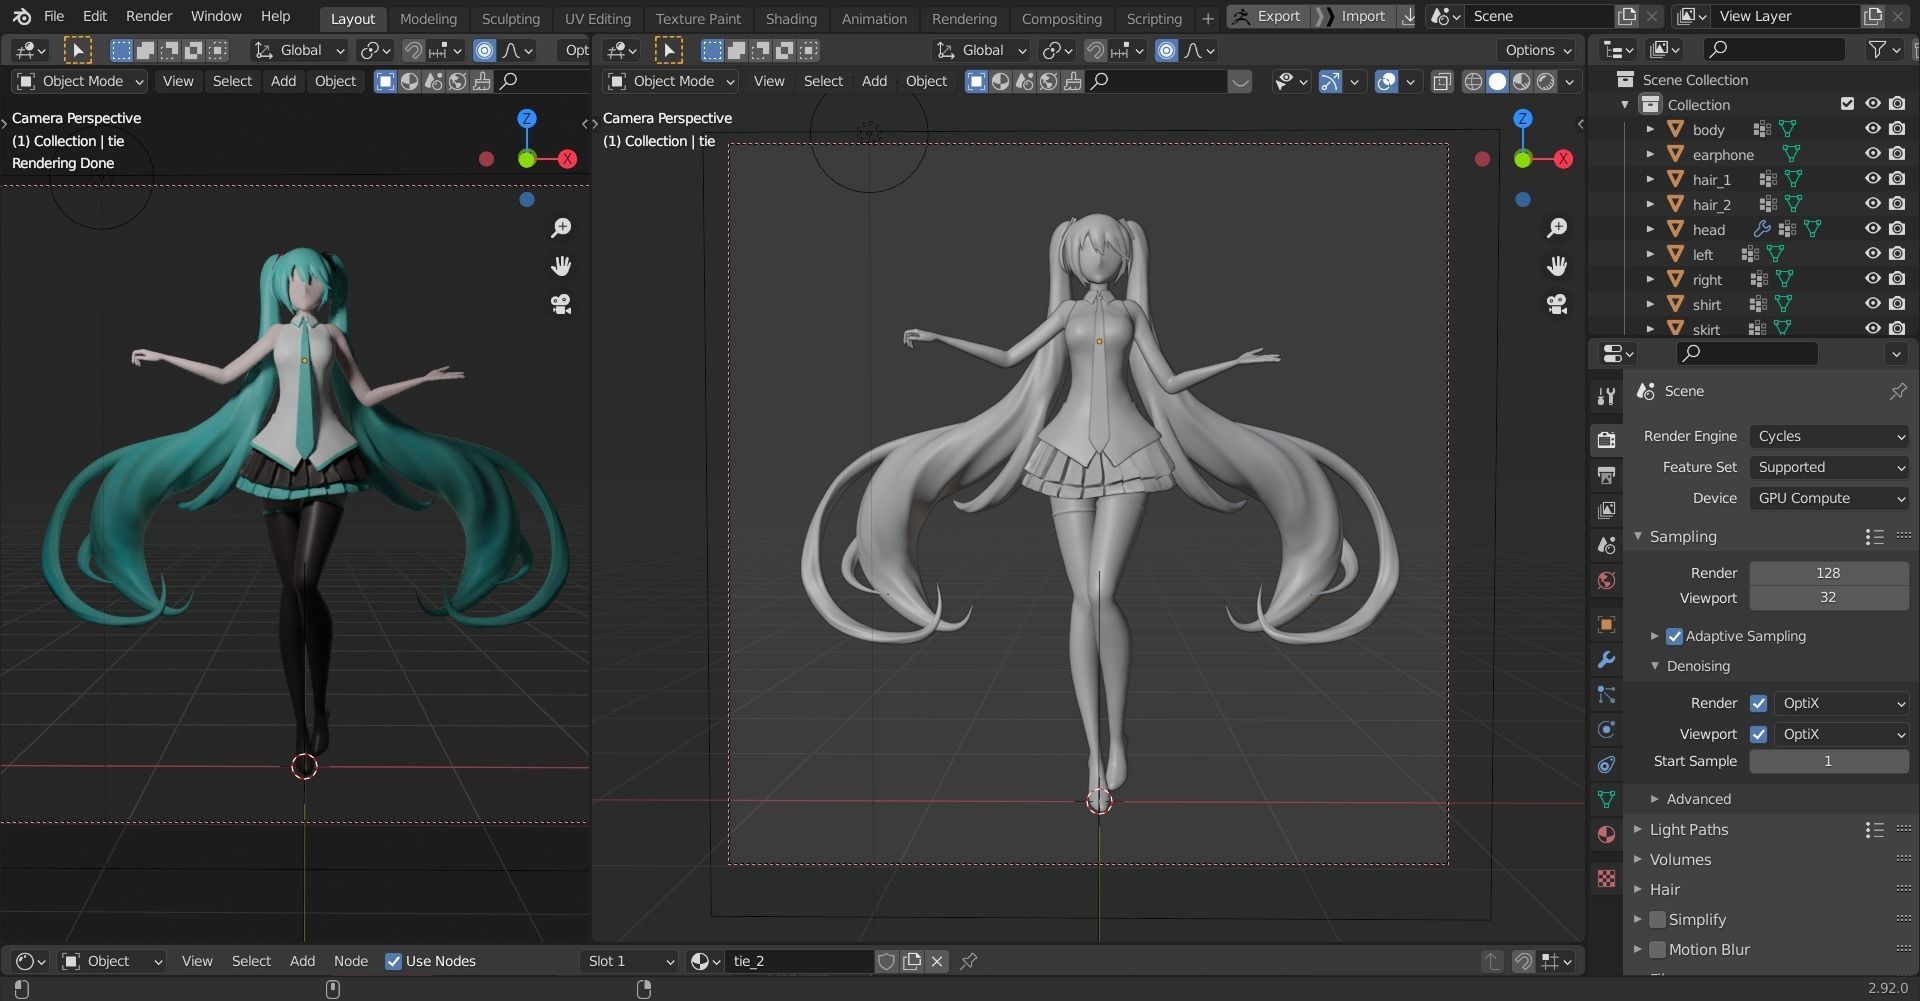This screenshot has height=1001, width=1920.
Task: Enable the Simplify checkbox
Action: [x=1657, y=920]
